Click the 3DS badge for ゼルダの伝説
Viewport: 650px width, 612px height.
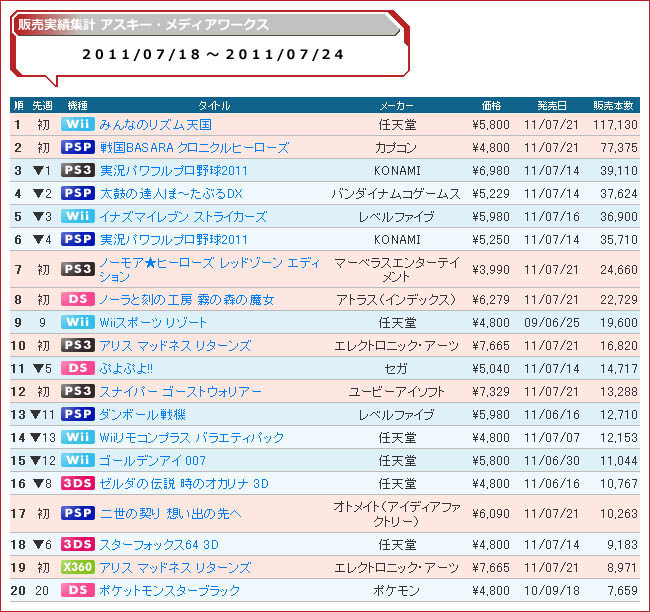pyautogui.click(x=78, y=483)
